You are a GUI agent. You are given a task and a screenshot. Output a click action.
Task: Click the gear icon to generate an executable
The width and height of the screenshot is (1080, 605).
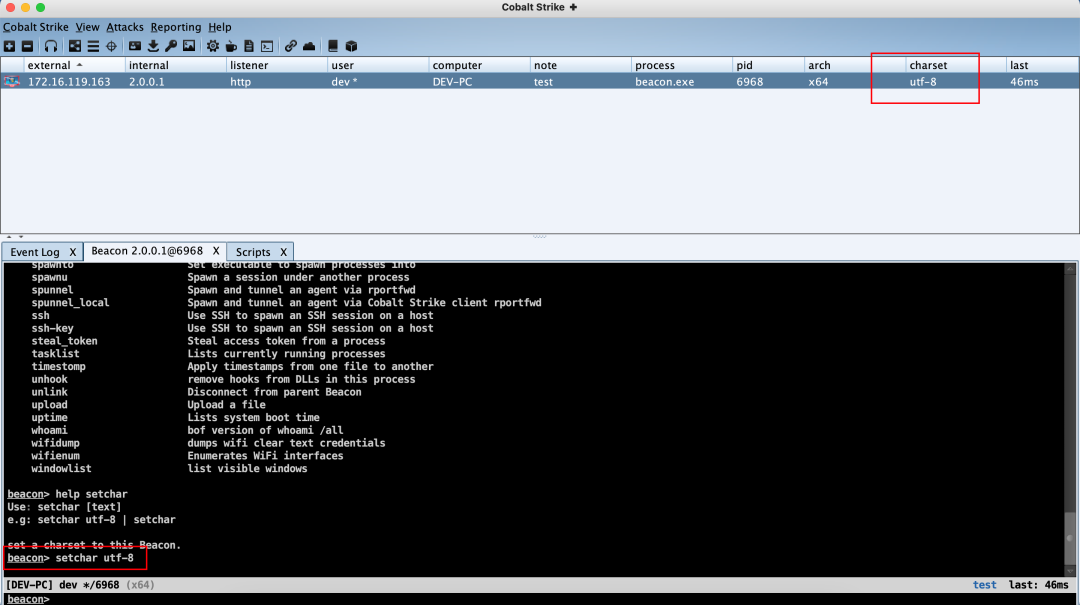213,46
